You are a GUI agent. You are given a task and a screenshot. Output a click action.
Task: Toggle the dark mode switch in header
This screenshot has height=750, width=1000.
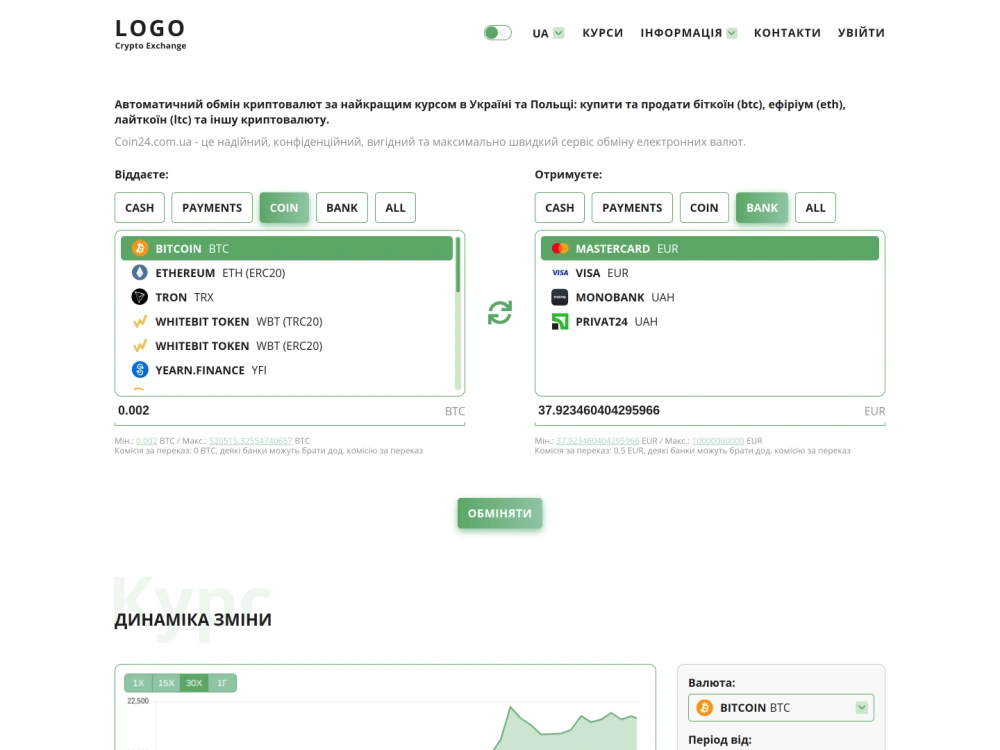(497, 33)
